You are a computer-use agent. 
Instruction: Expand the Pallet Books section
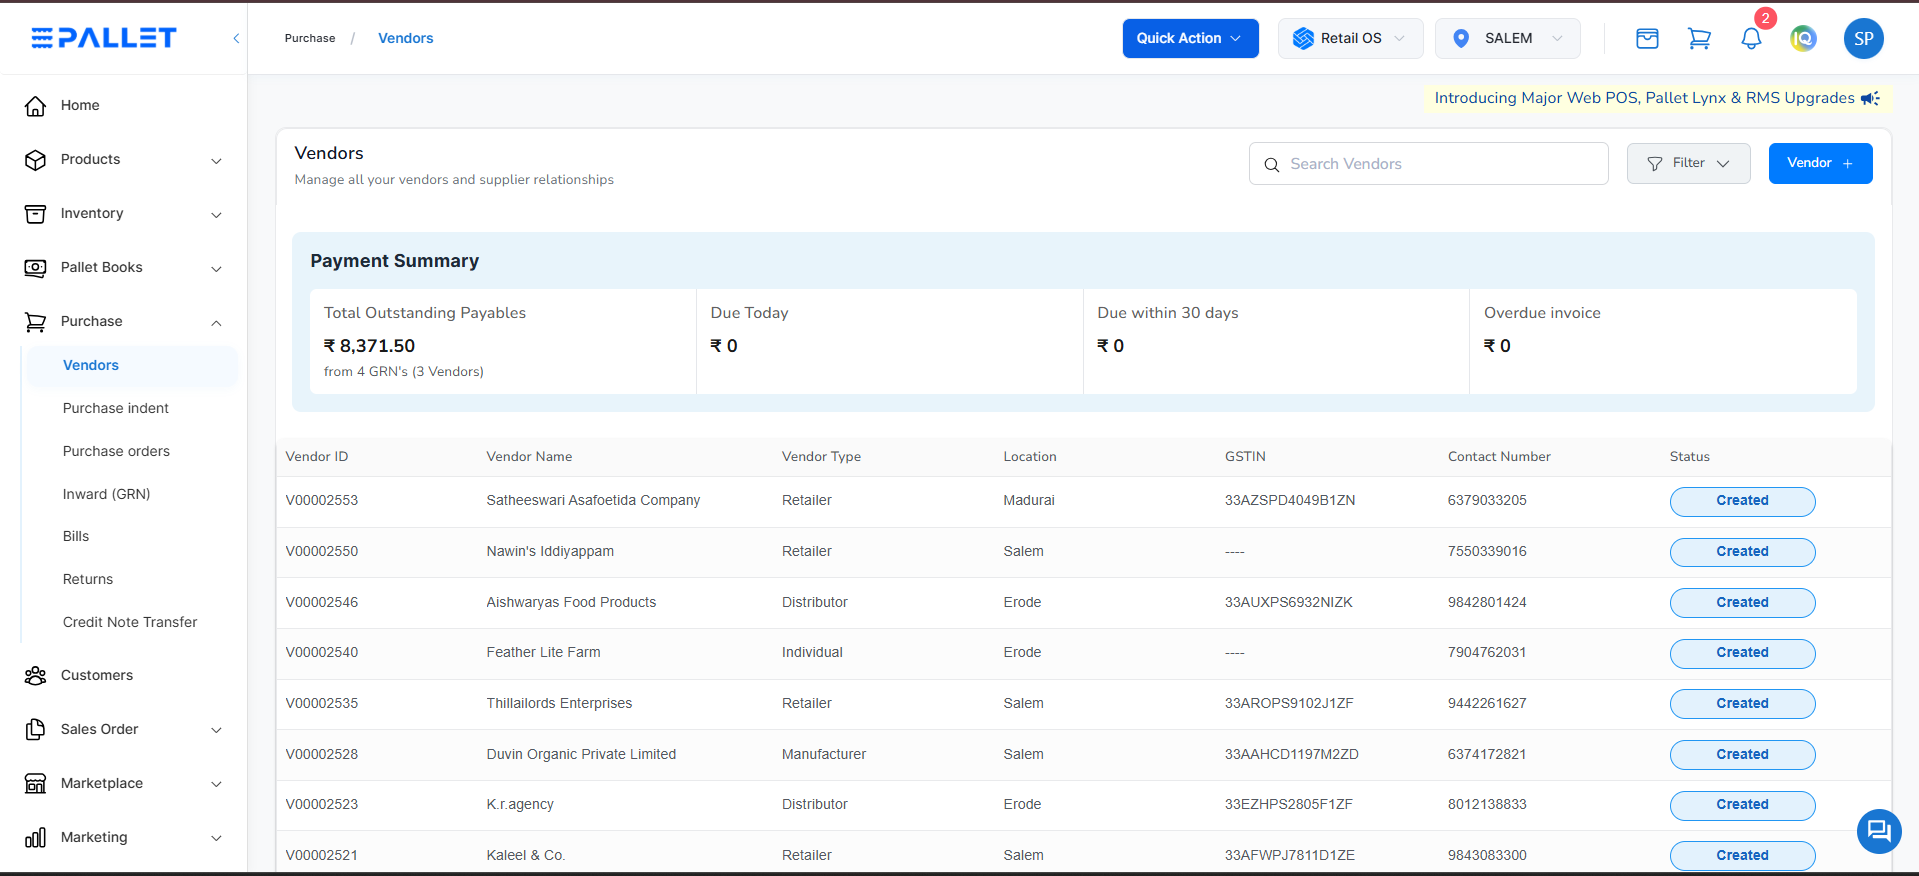click(x=123, y=268)
